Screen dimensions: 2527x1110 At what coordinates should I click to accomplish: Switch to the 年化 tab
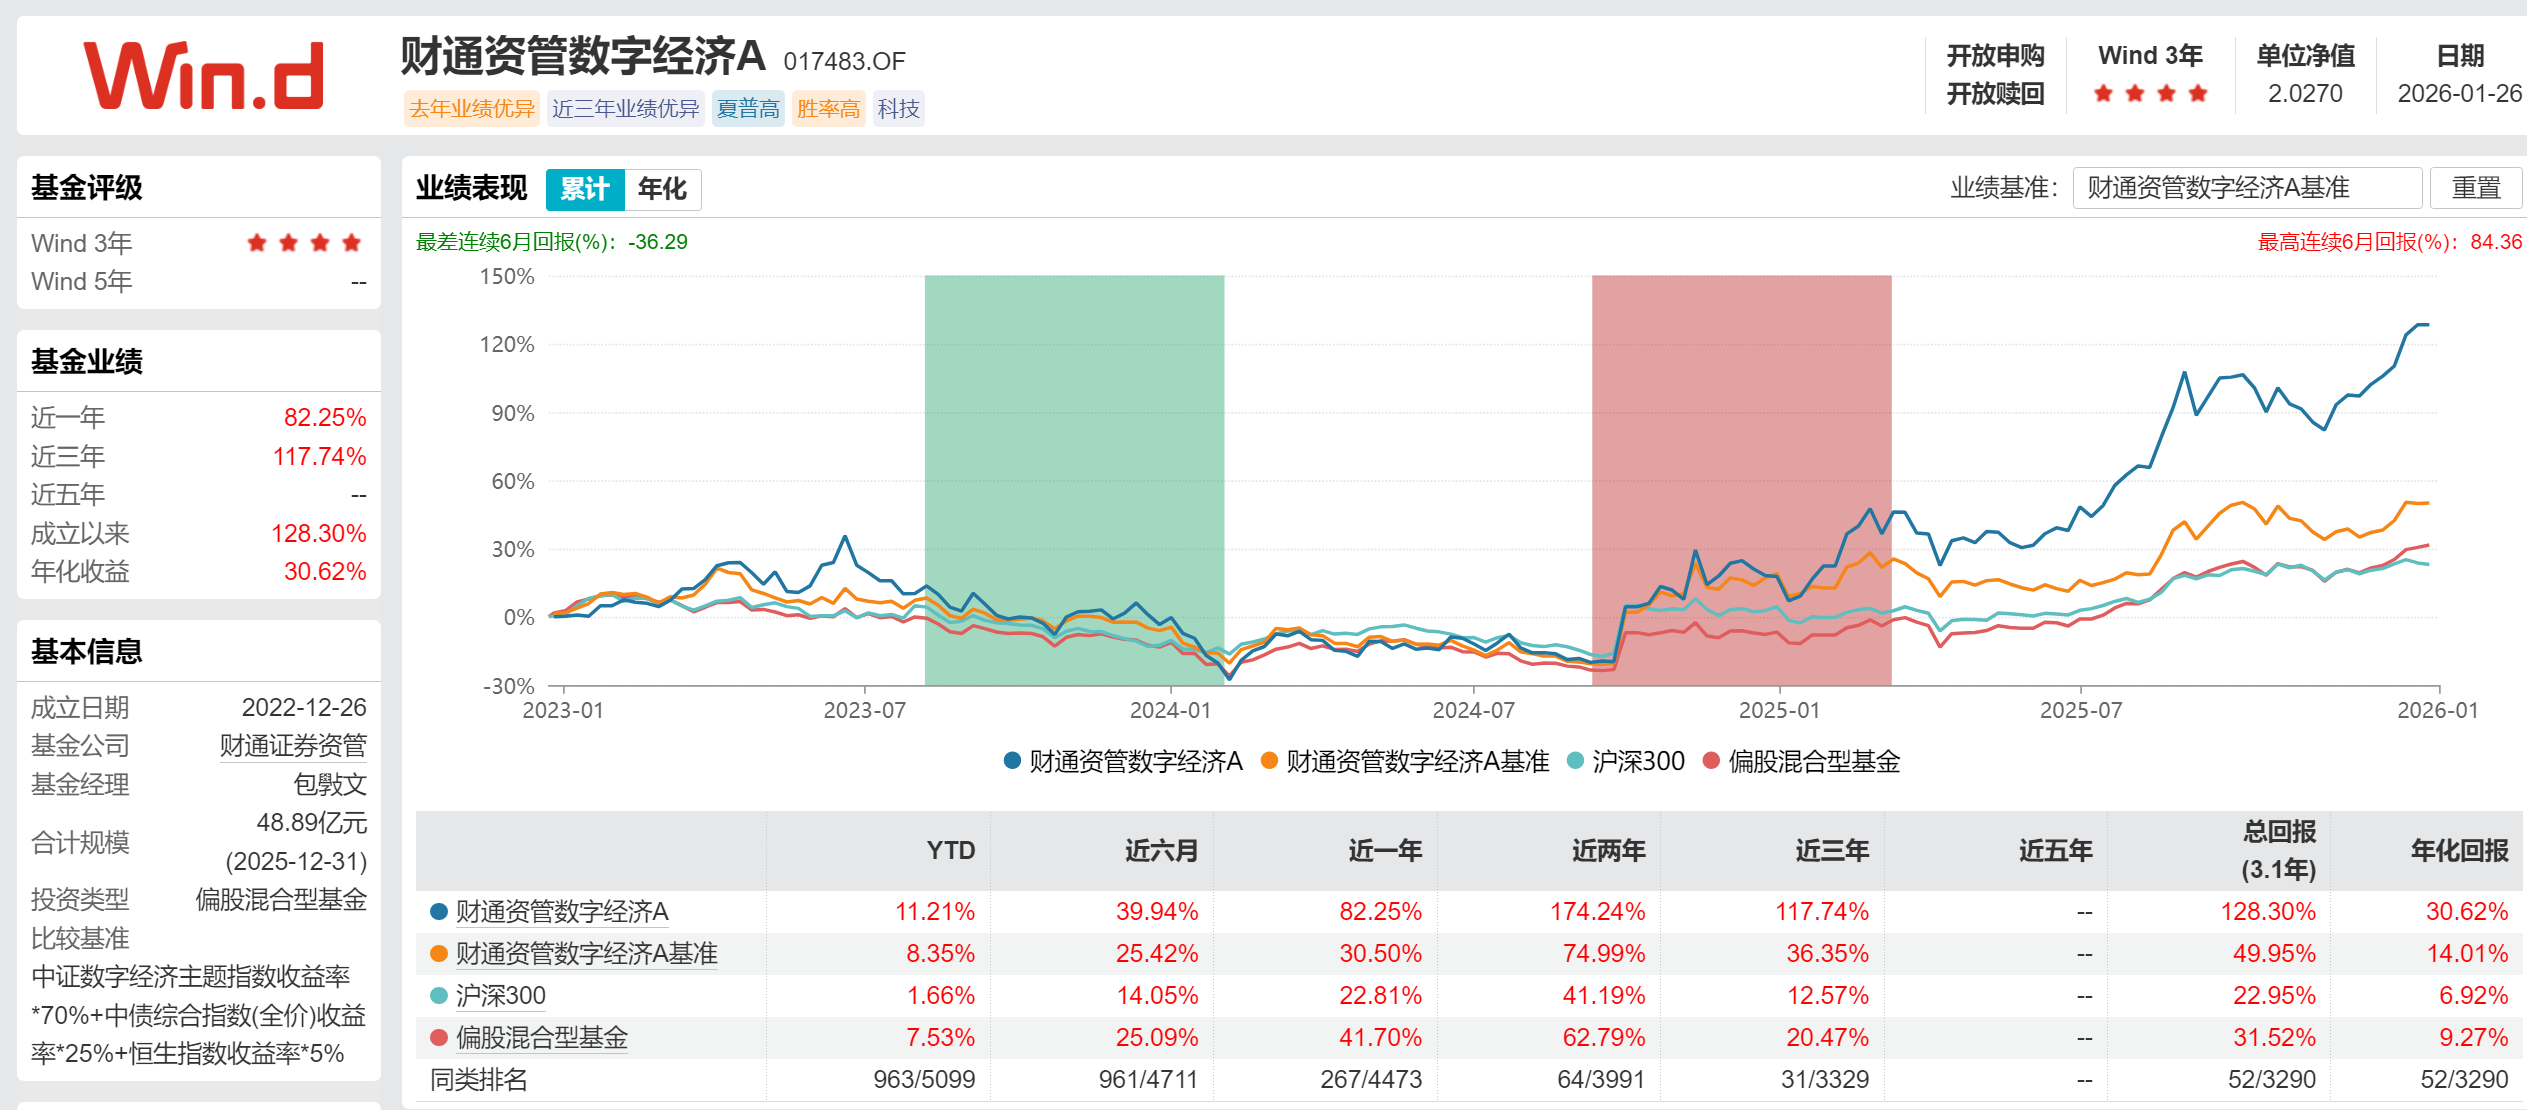(662, 189)
